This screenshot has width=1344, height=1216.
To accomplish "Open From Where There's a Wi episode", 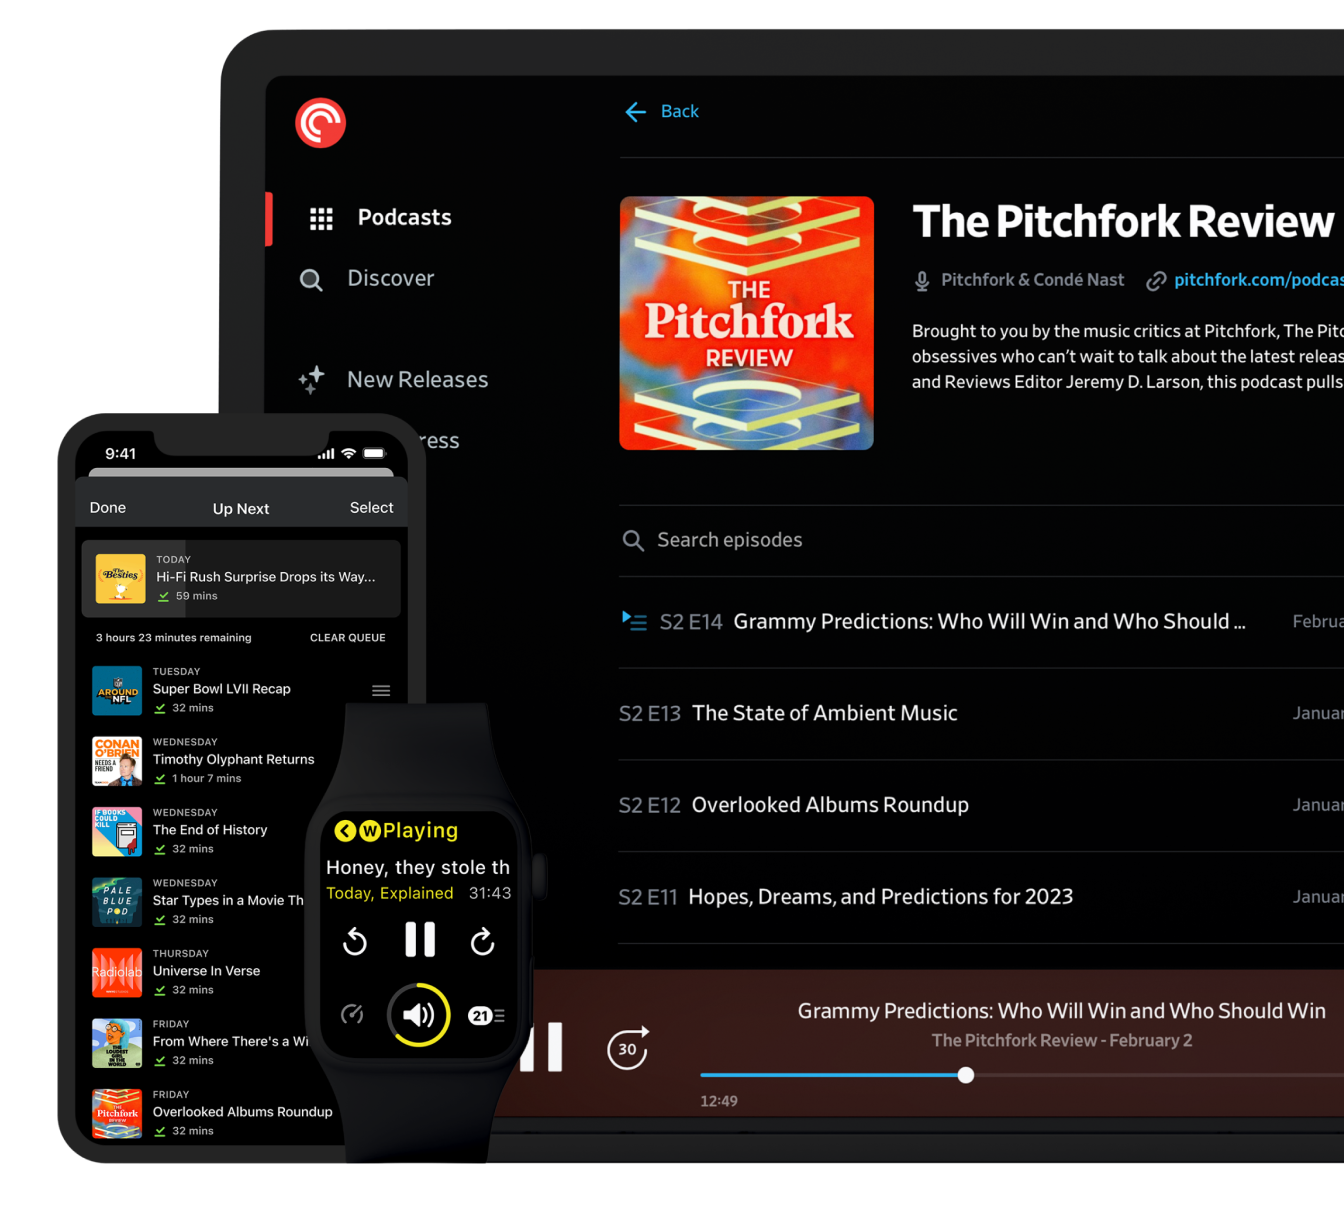I will point(231,1042).
